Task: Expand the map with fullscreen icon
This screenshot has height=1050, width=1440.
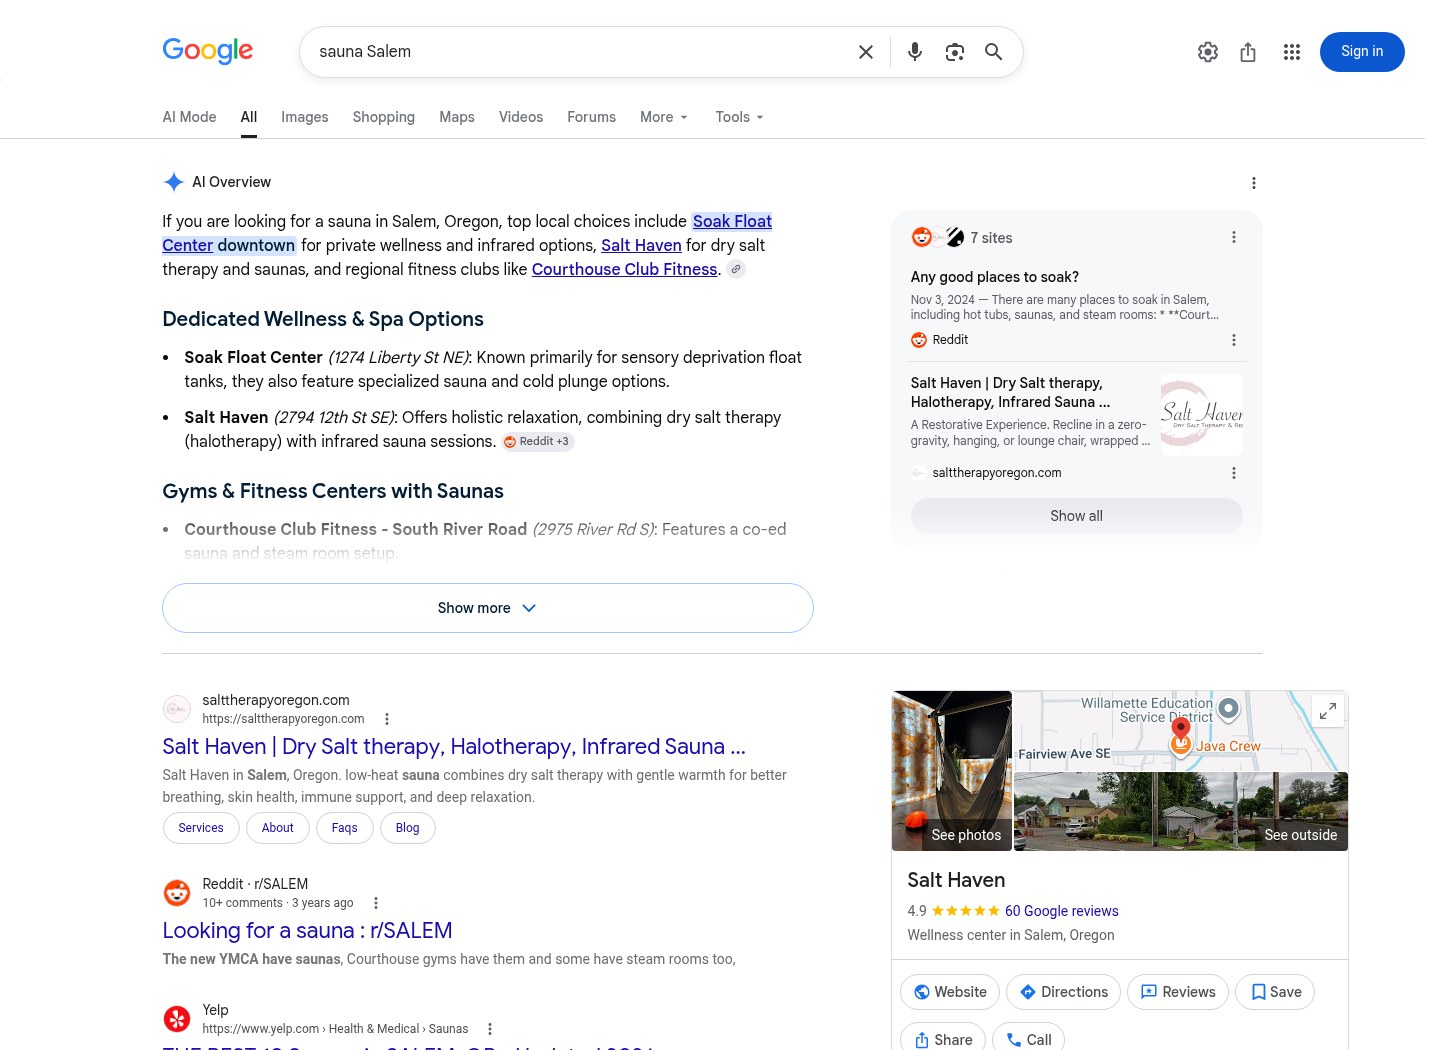Action: click(x=1328, y=711)
